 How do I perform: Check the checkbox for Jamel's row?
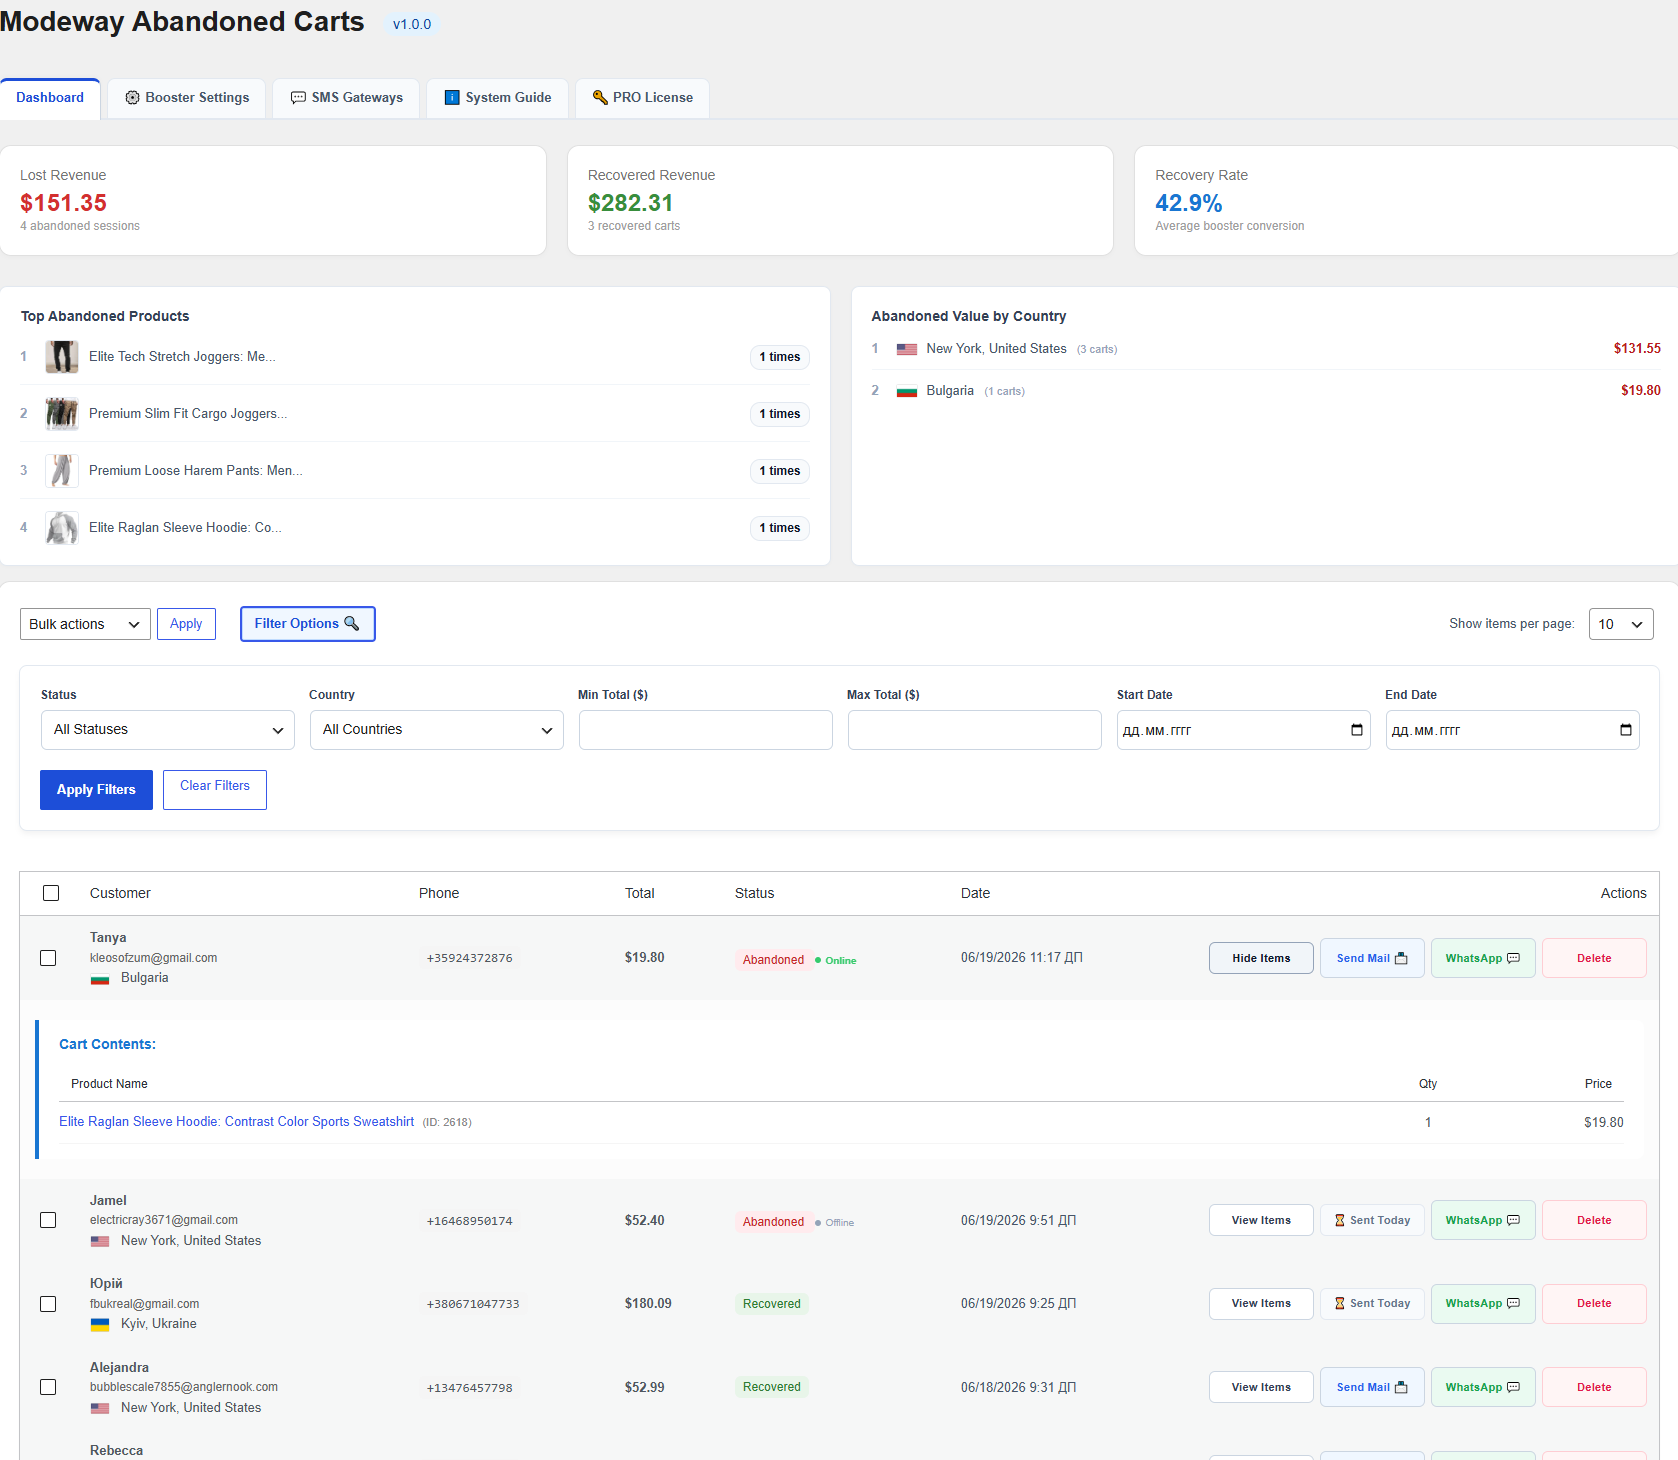[48, 1220]
